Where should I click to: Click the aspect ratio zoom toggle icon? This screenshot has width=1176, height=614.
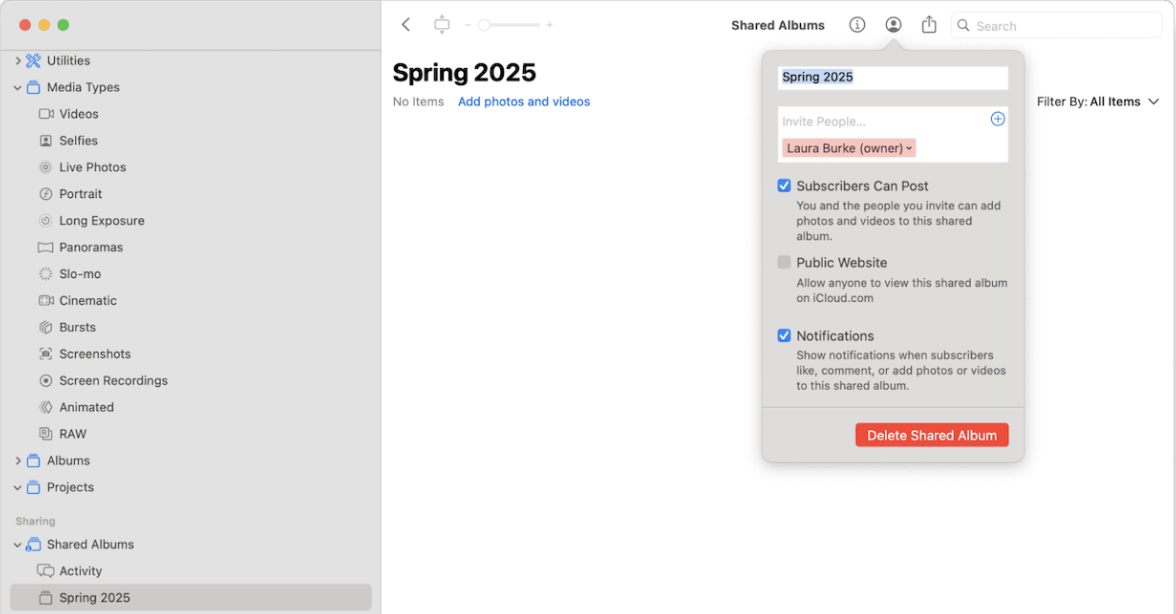[442, 25]
